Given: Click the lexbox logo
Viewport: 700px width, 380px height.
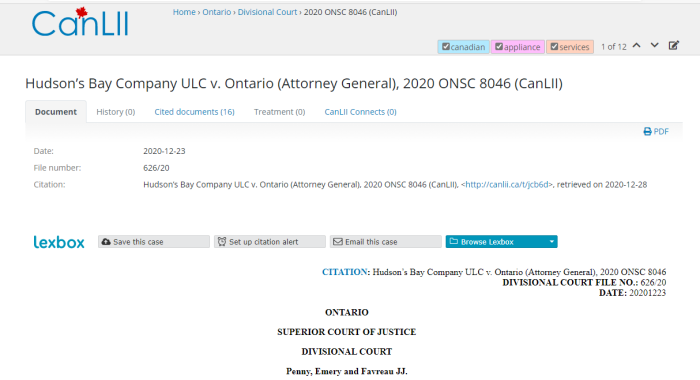Looking at the screenshot, I should [x=59, y=242].
